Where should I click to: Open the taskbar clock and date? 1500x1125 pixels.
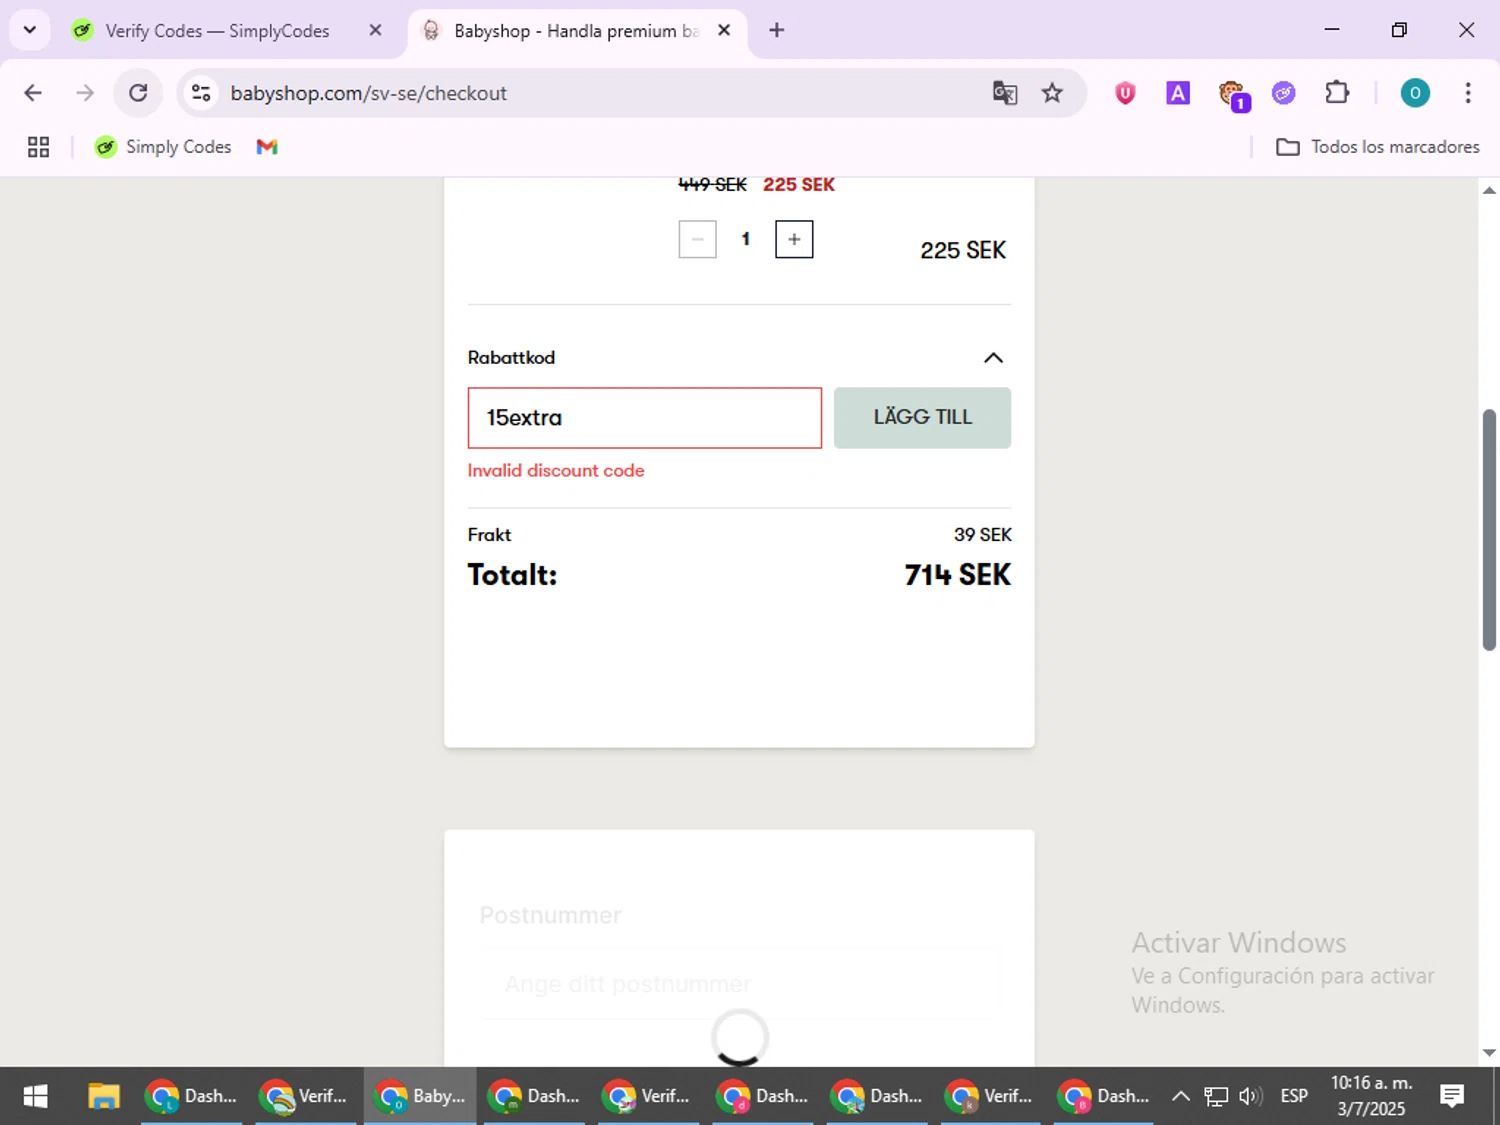coord(1371,1096)
